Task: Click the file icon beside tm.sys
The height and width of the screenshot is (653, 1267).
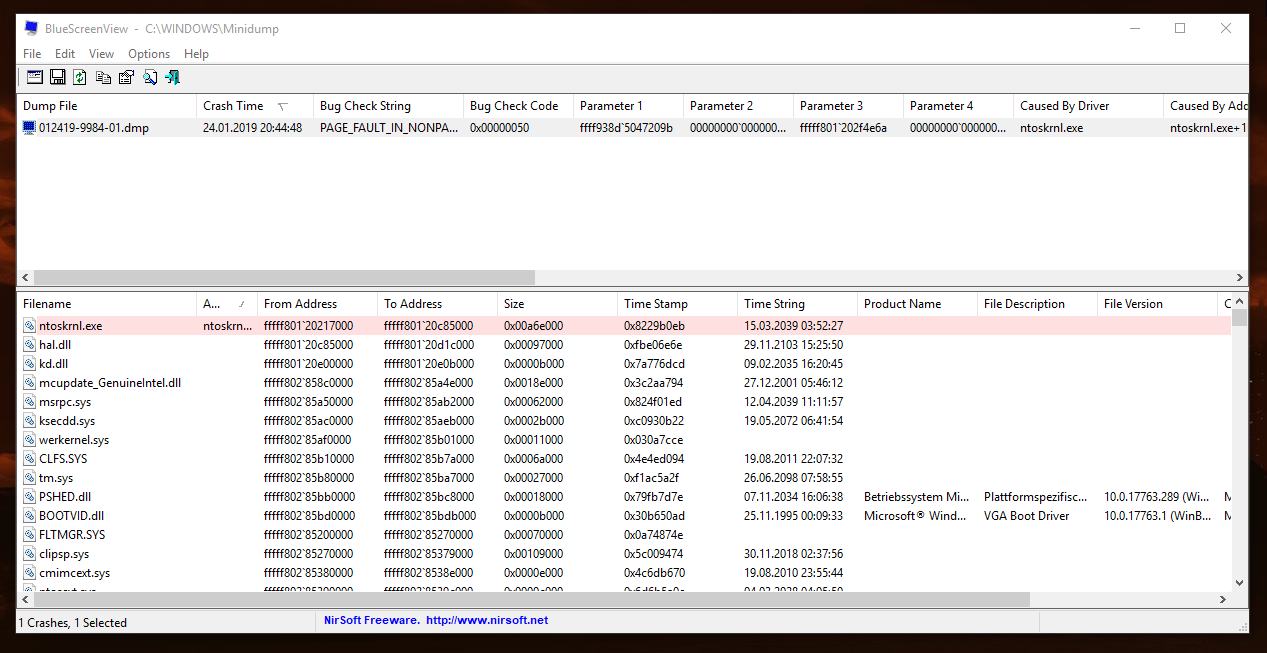Action: [30, 478]
